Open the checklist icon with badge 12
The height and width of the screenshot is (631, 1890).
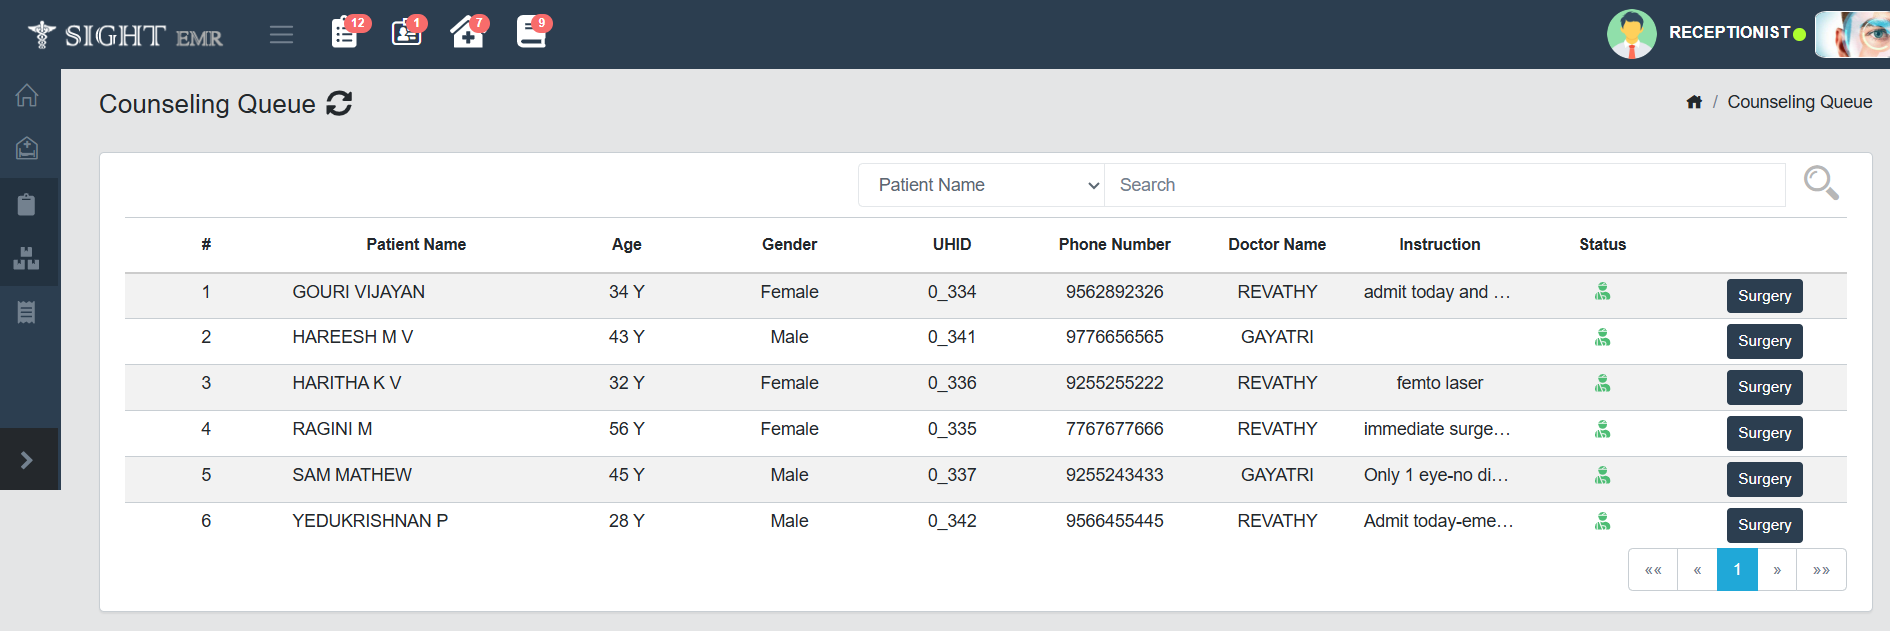345,33
